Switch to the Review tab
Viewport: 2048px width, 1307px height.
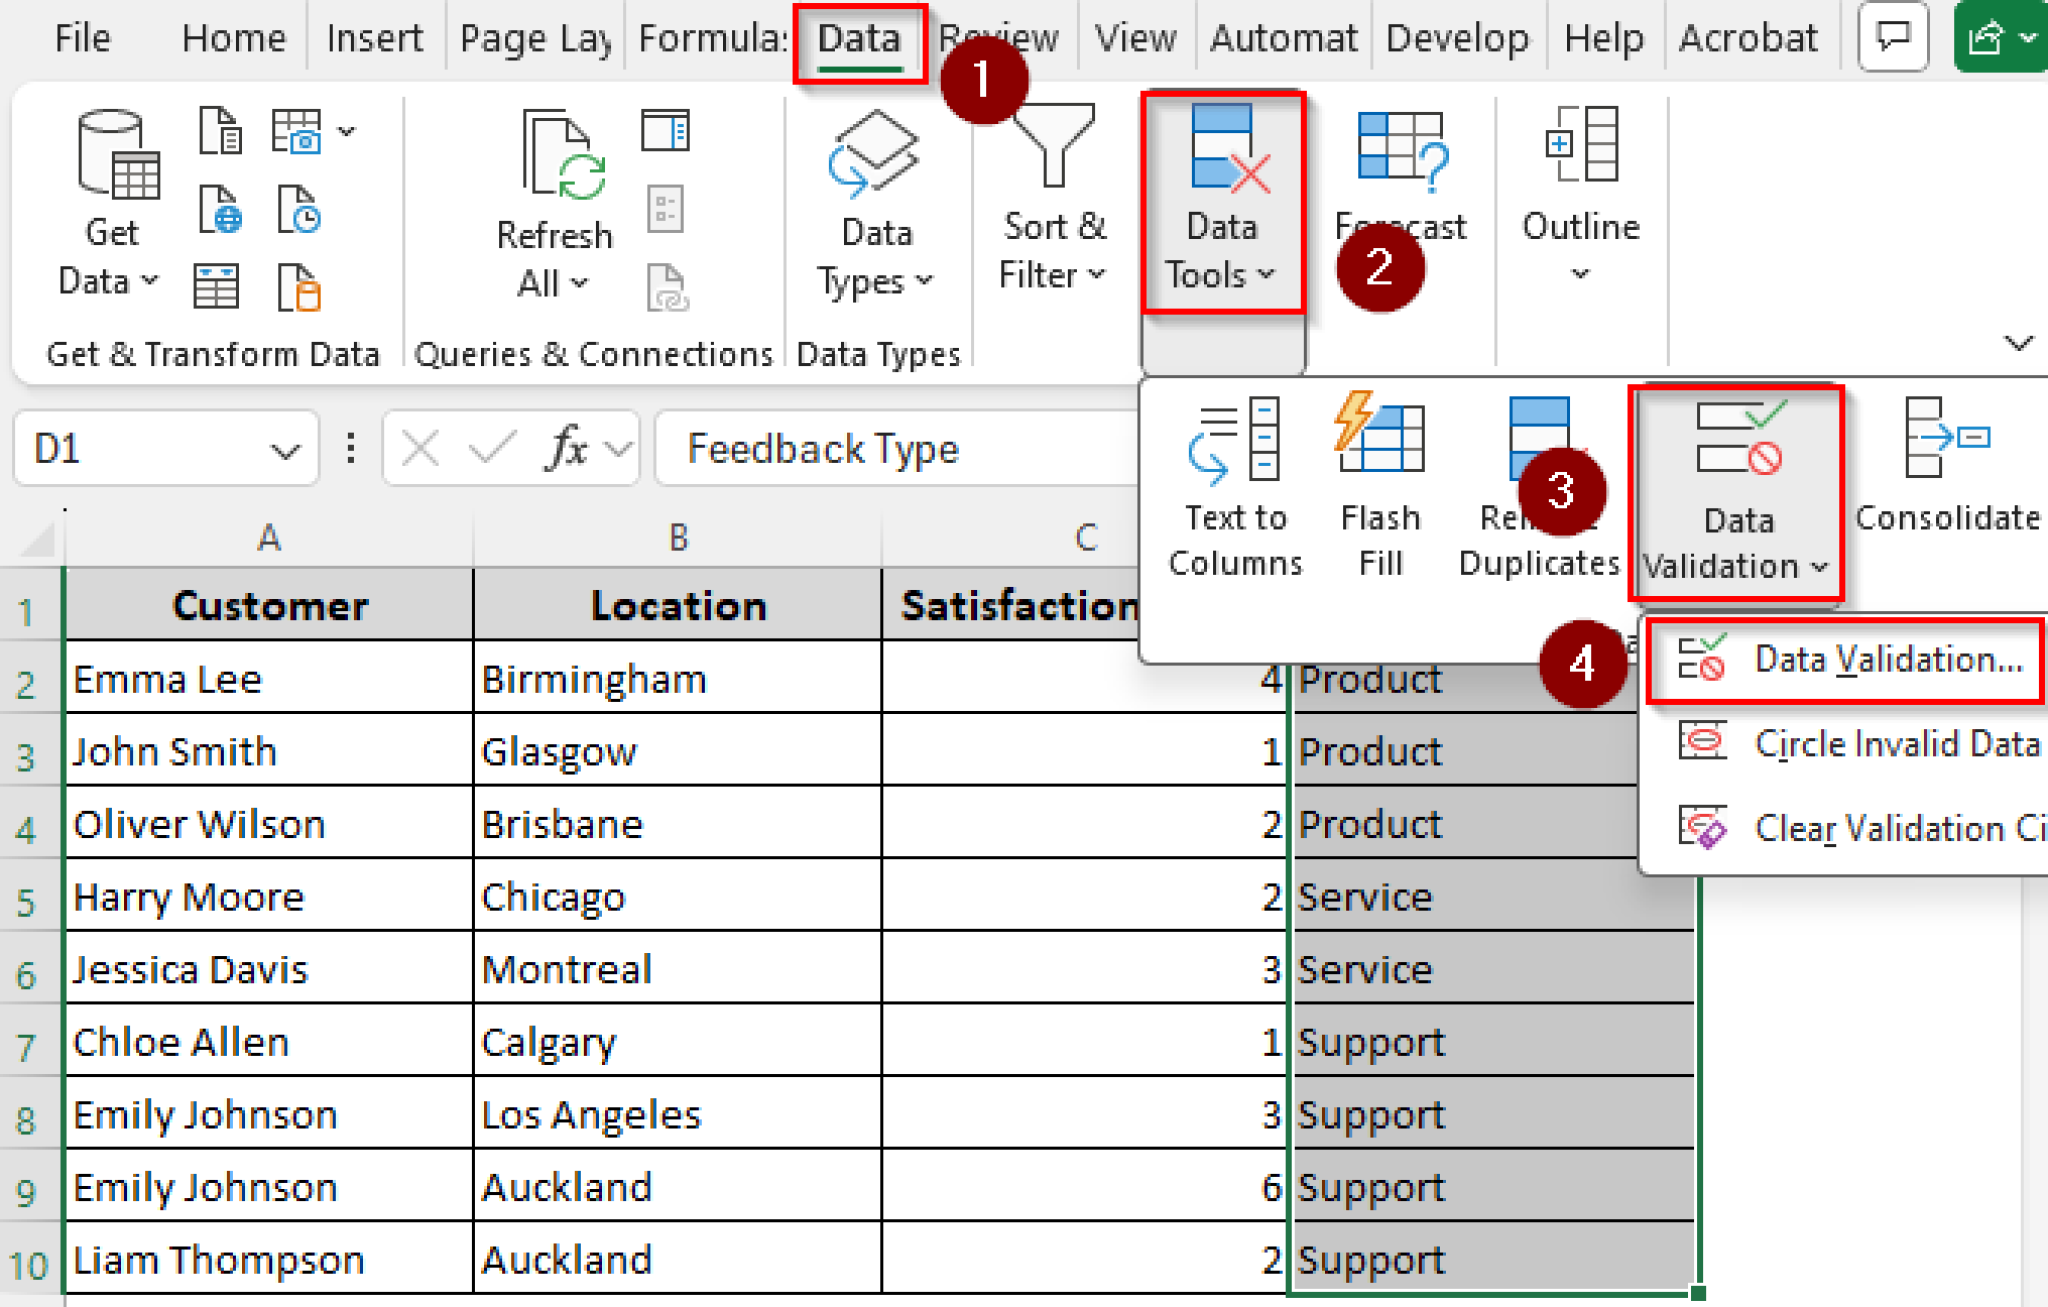999,37
